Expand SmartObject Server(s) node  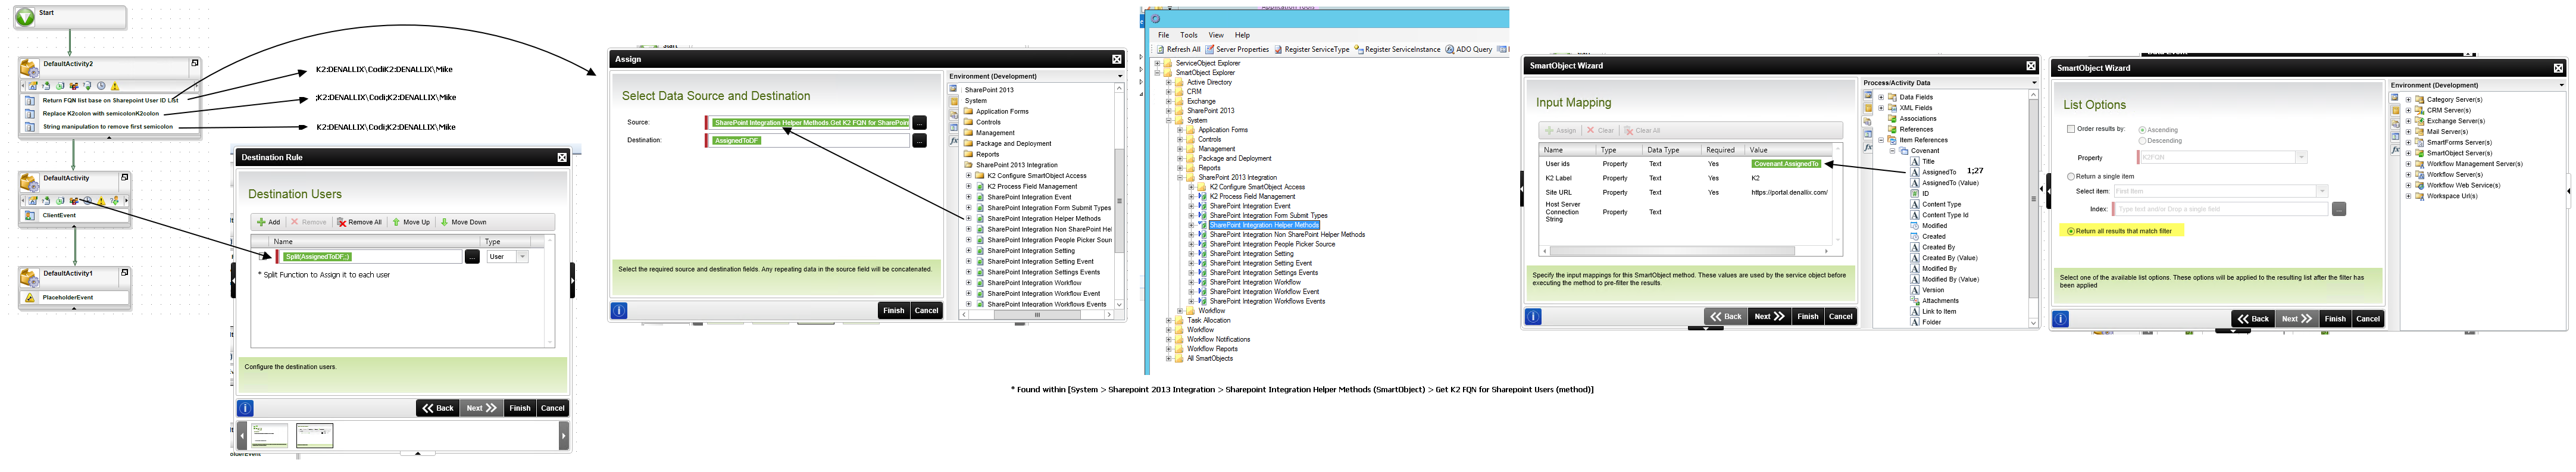(2408, 153)
